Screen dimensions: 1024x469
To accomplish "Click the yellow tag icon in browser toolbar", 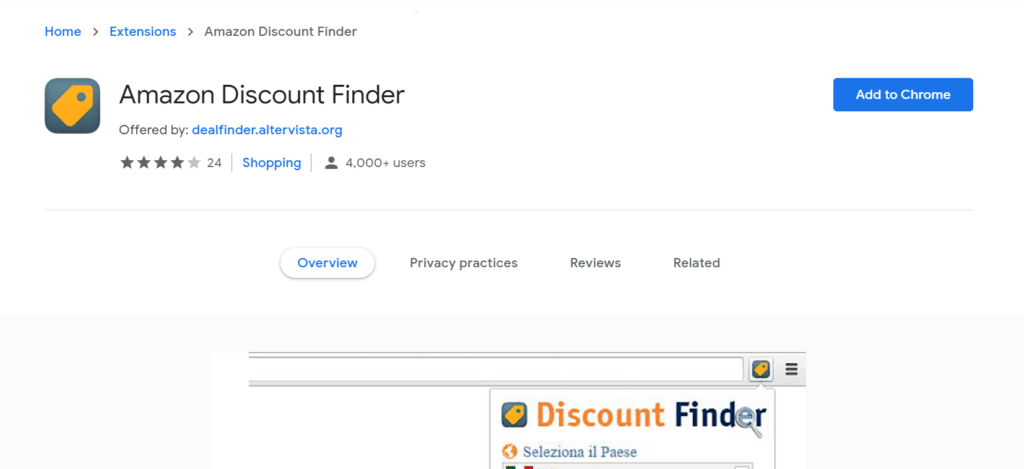I will [761, 370].
